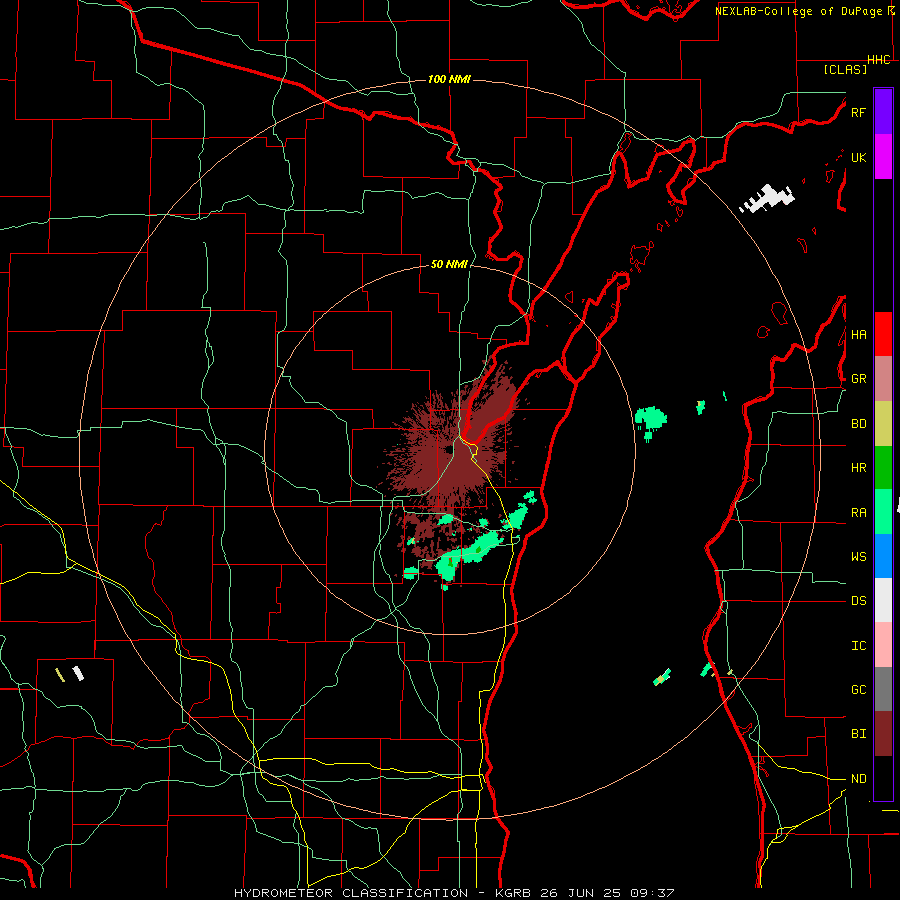
Task: Click the large rain echo south of the radar
Action: 468,557
